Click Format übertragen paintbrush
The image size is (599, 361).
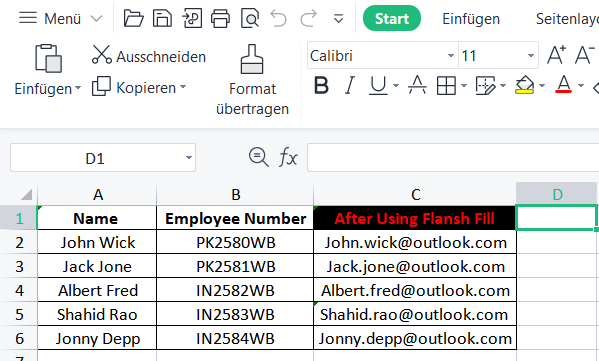tap(252, 80)
